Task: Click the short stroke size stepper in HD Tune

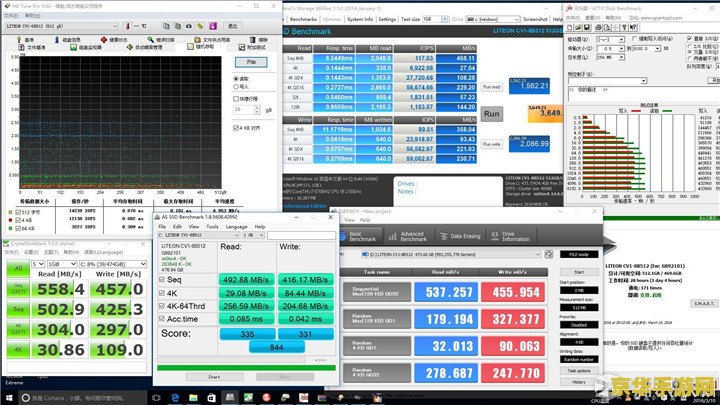Action: pyautogui.click(x=257, y=110)
